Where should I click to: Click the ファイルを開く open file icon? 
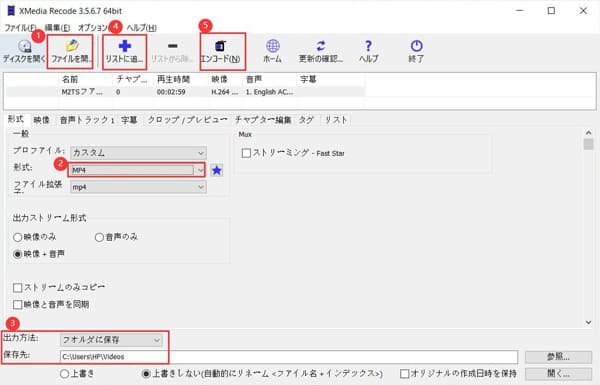tap(72, 46)
